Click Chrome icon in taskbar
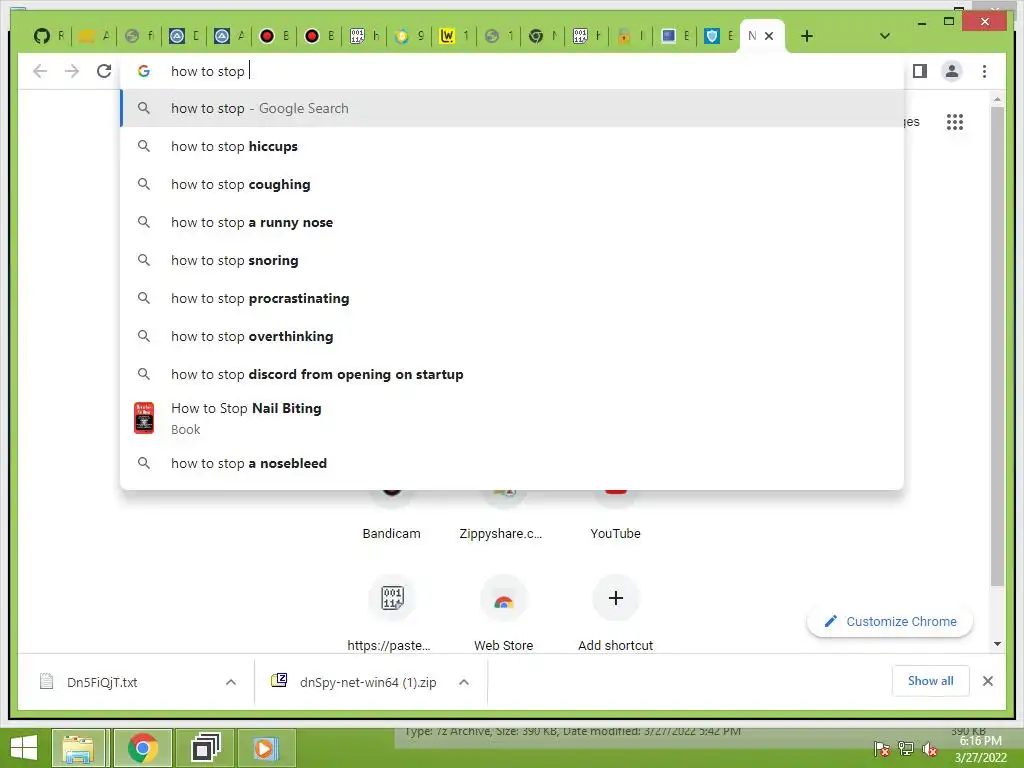Image resolution: width=1024 pixels, height=768 pixels. click(x=142, y=748)
